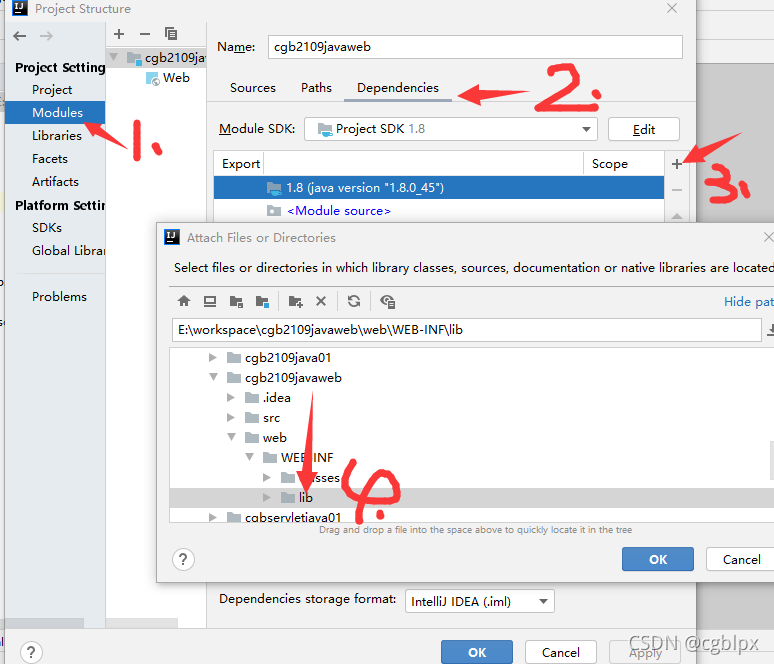Switch to the Paths tab
Image resolution: width=774 pixels, height=664 pixels.
(x=316, y=88)
